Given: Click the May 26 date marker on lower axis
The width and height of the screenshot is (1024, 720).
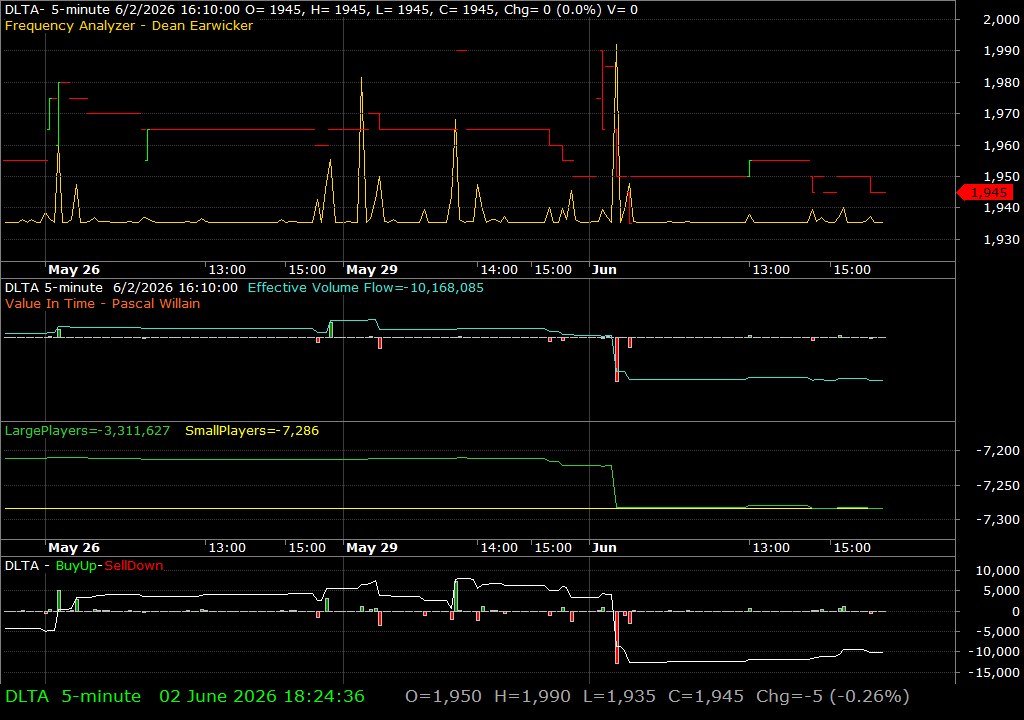Looking at the screenshot, I should tap(74, 548).
